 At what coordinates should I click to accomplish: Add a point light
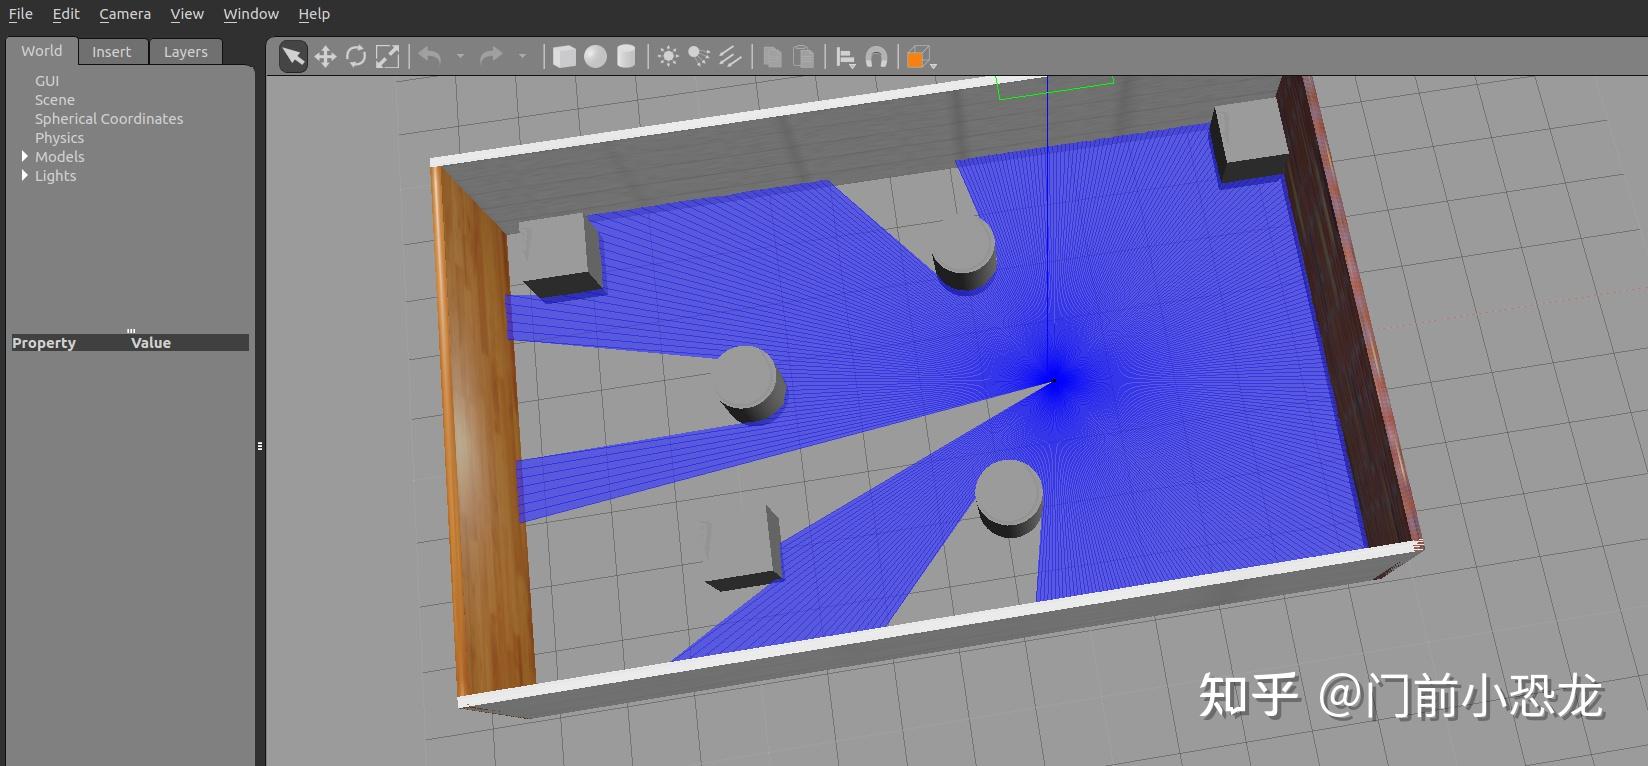(668, 57)
